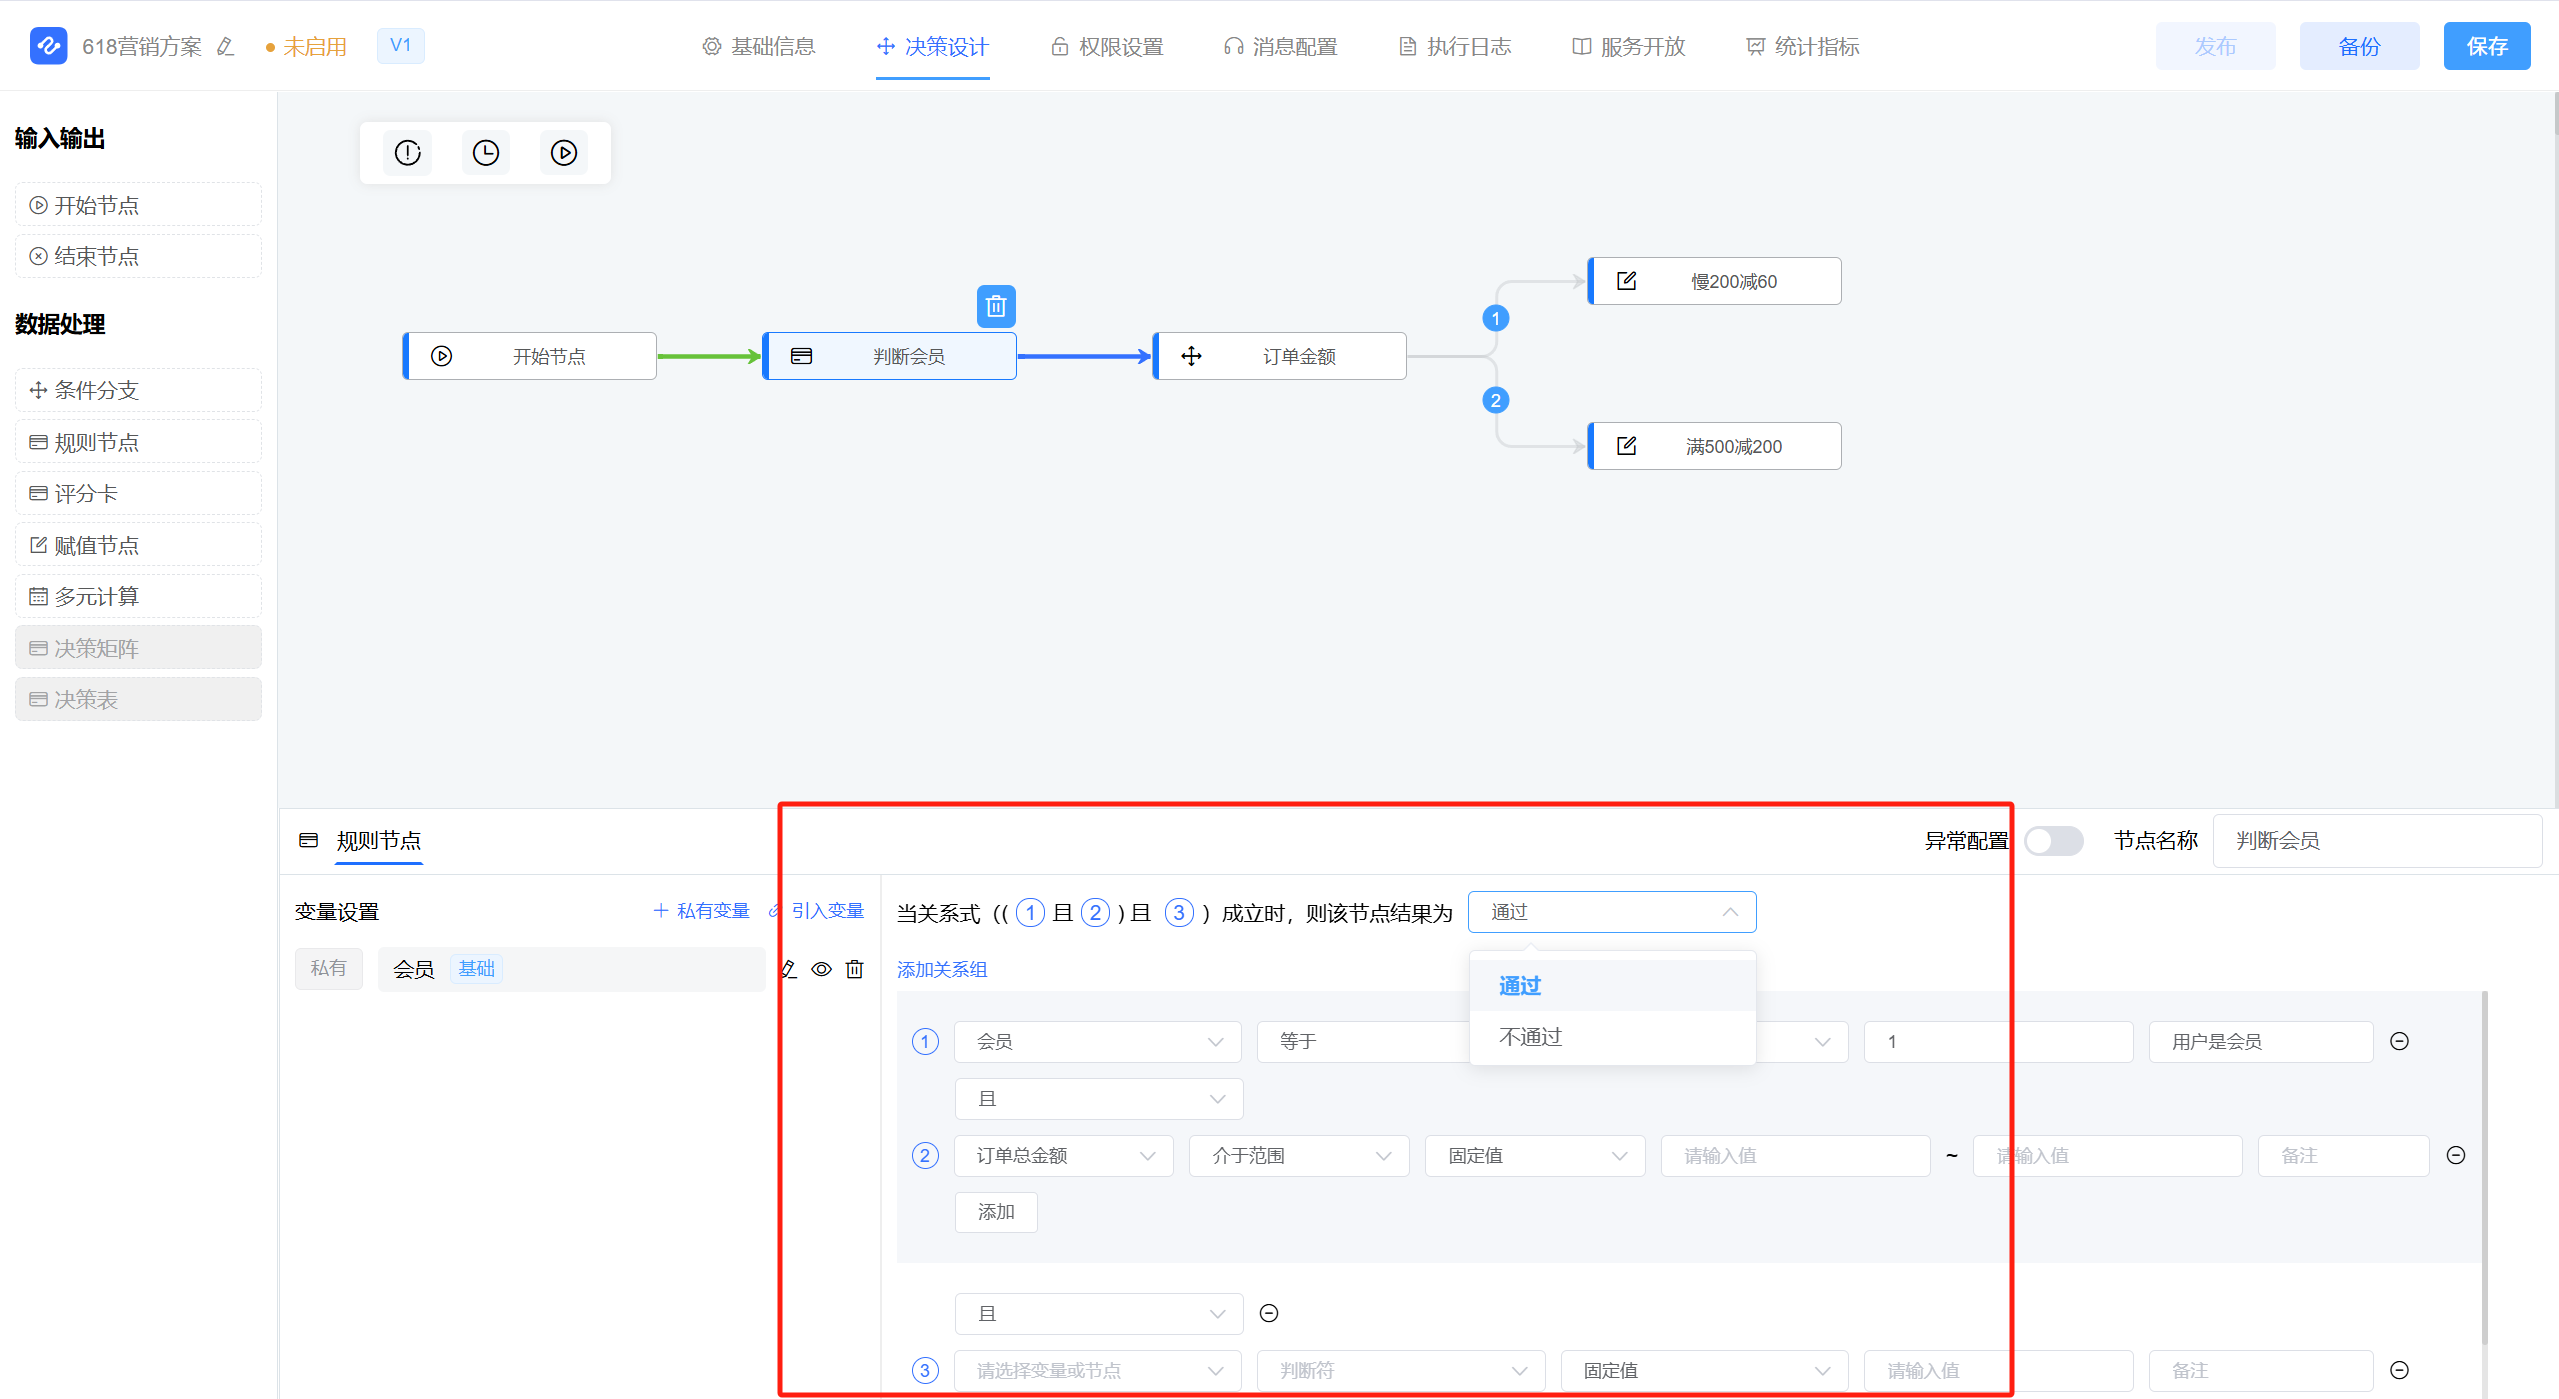
Task: Select the 订单金额 branch node
Action: click(1280, 356)
